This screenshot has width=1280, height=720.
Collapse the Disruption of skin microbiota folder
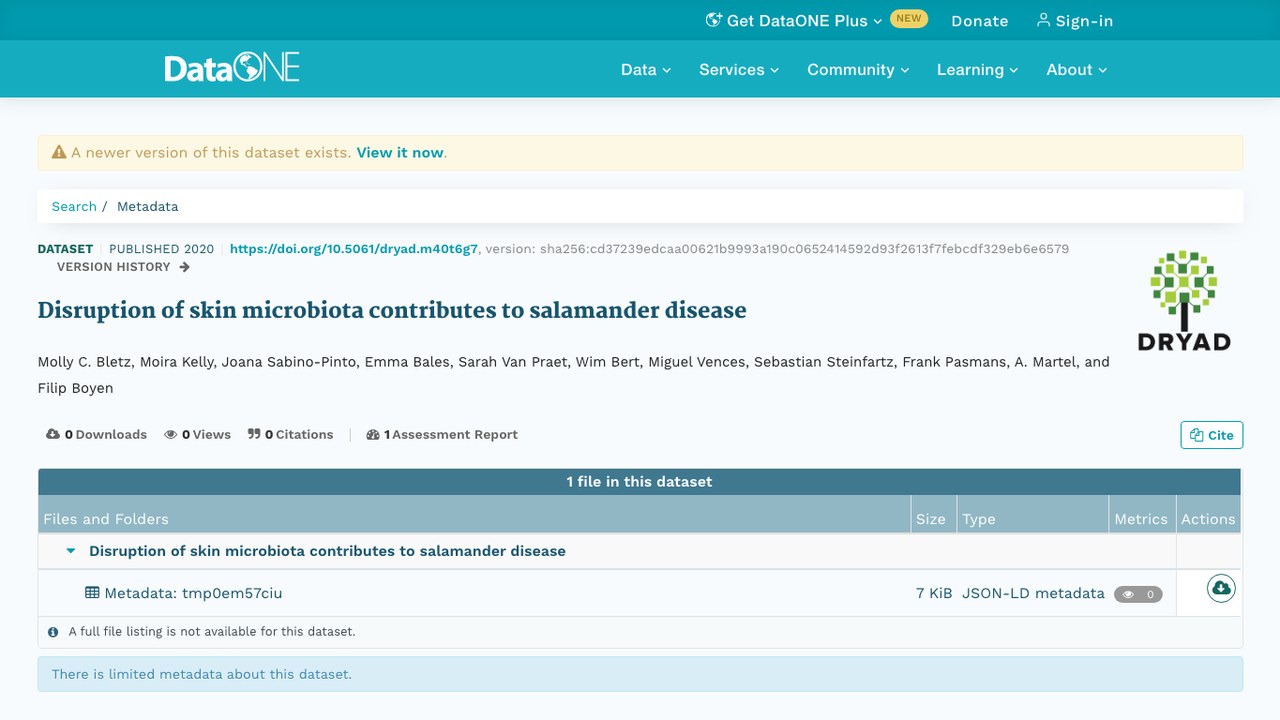click(x=71, y=551)
